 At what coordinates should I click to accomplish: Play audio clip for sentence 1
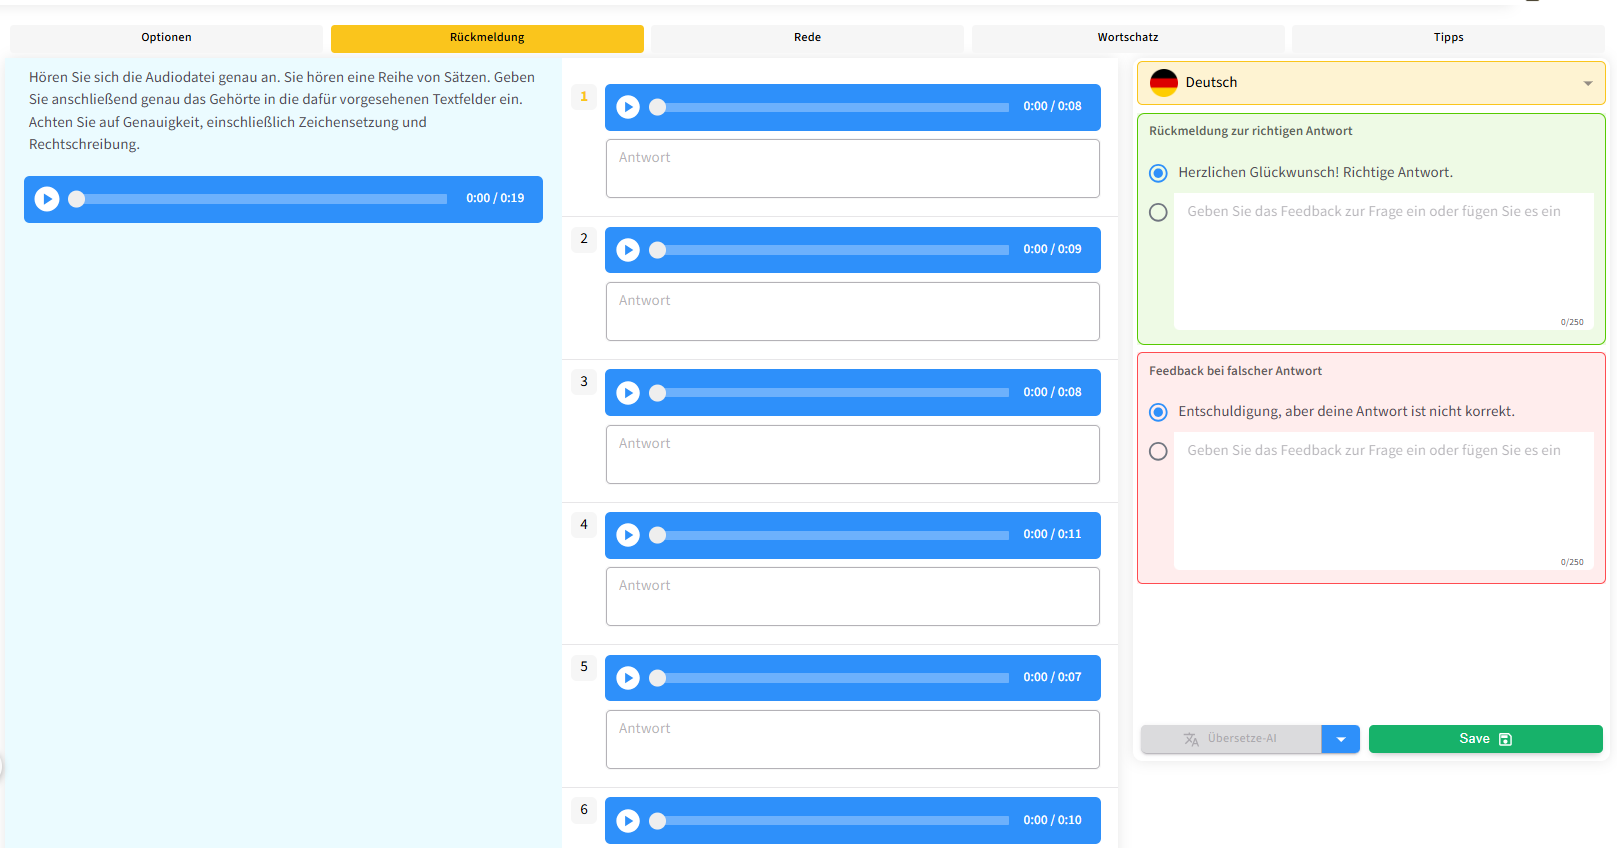point(628,107)
